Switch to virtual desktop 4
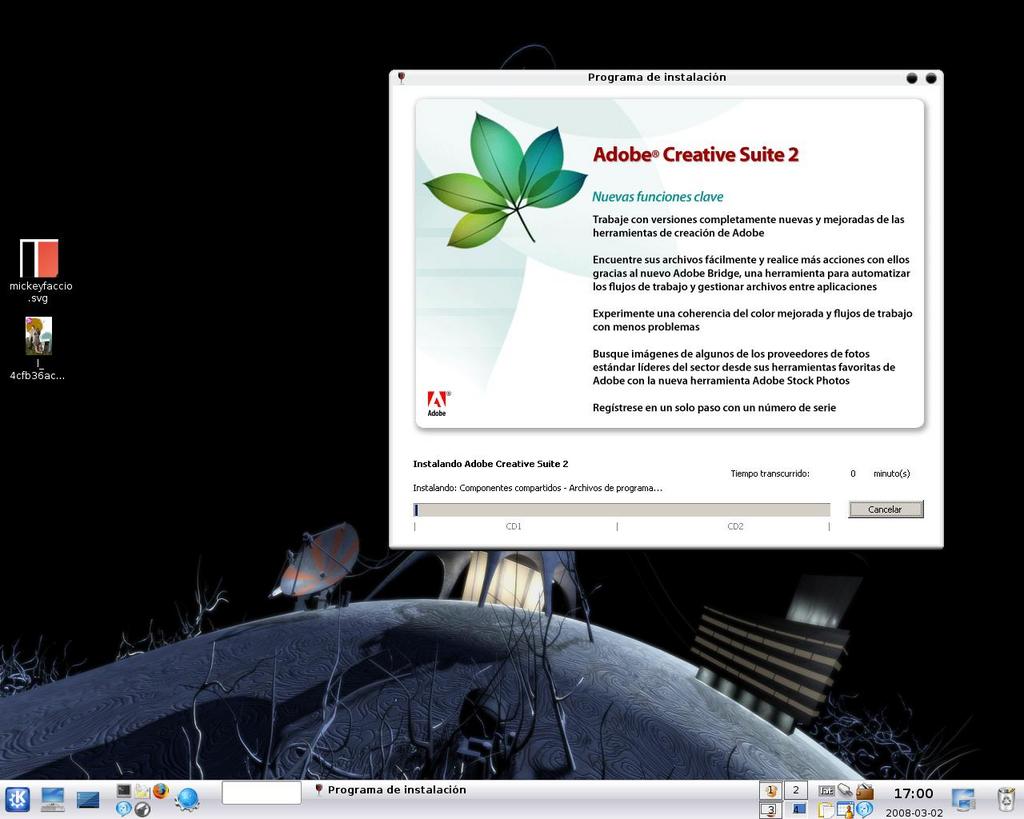 coord(795,810)
